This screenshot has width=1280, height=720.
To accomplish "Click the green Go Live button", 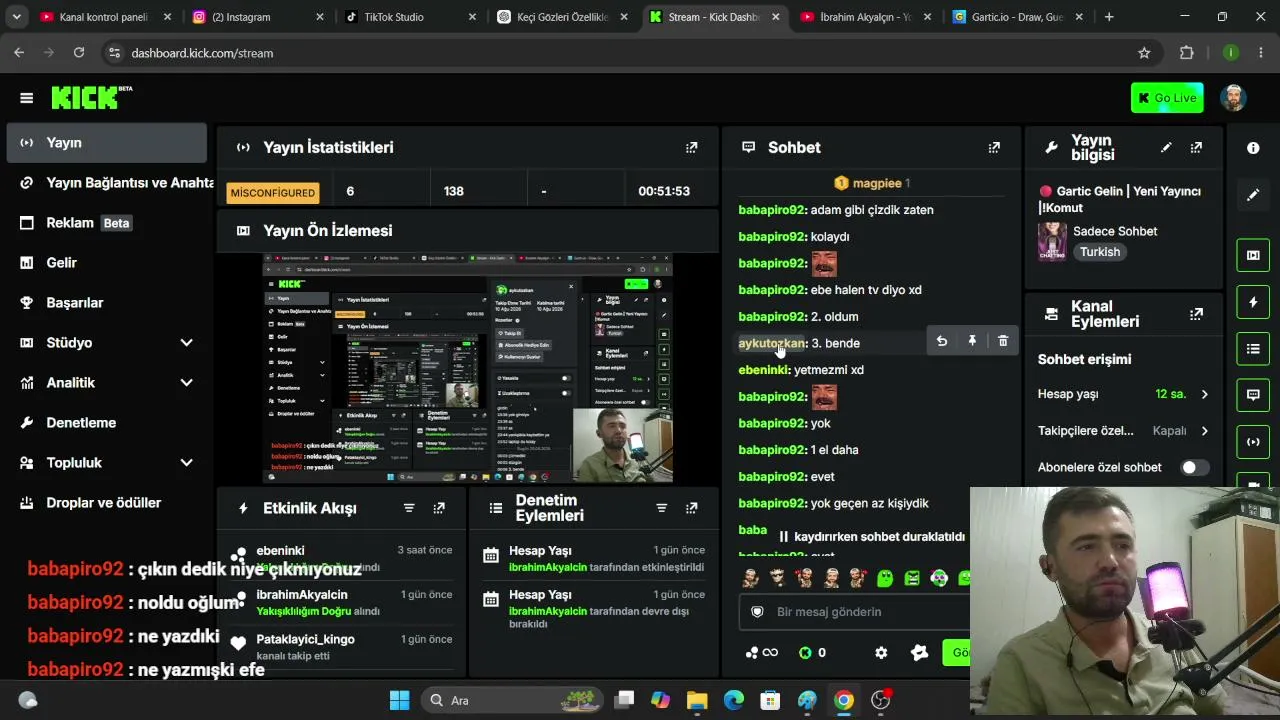I will coord(1167,98).
